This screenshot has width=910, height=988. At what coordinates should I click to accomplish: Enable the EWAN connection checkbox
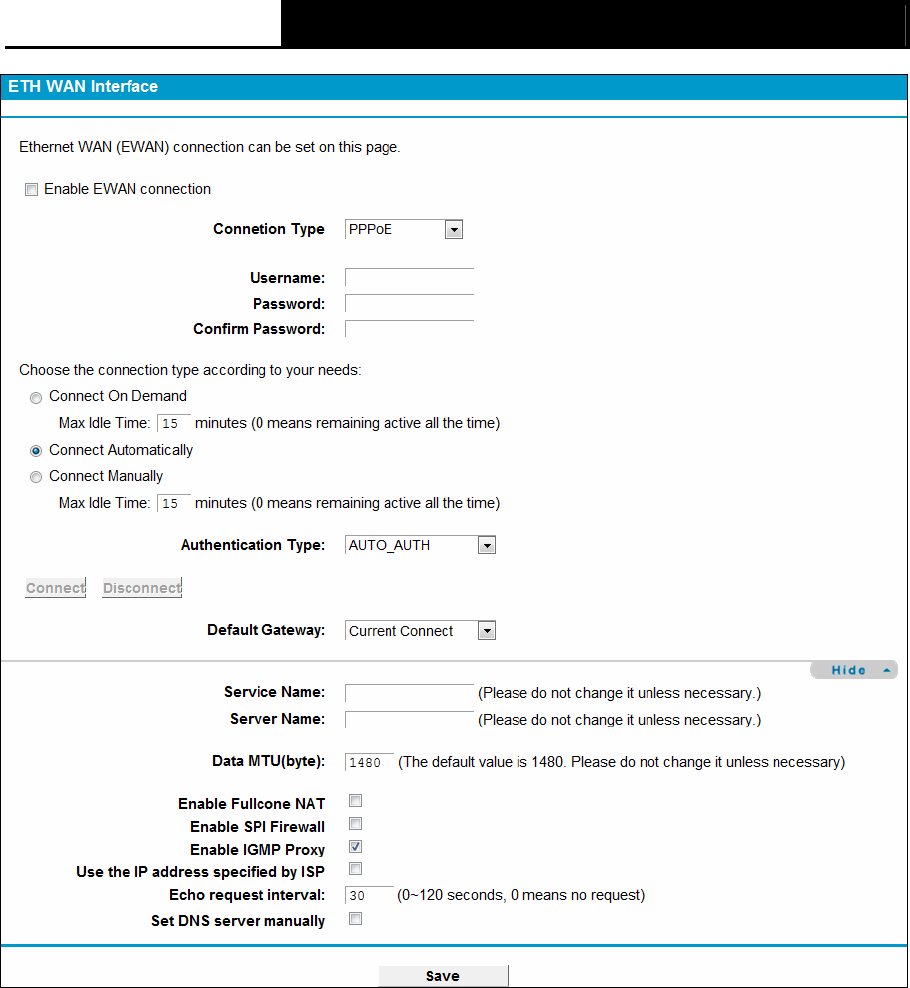point(31,190)
